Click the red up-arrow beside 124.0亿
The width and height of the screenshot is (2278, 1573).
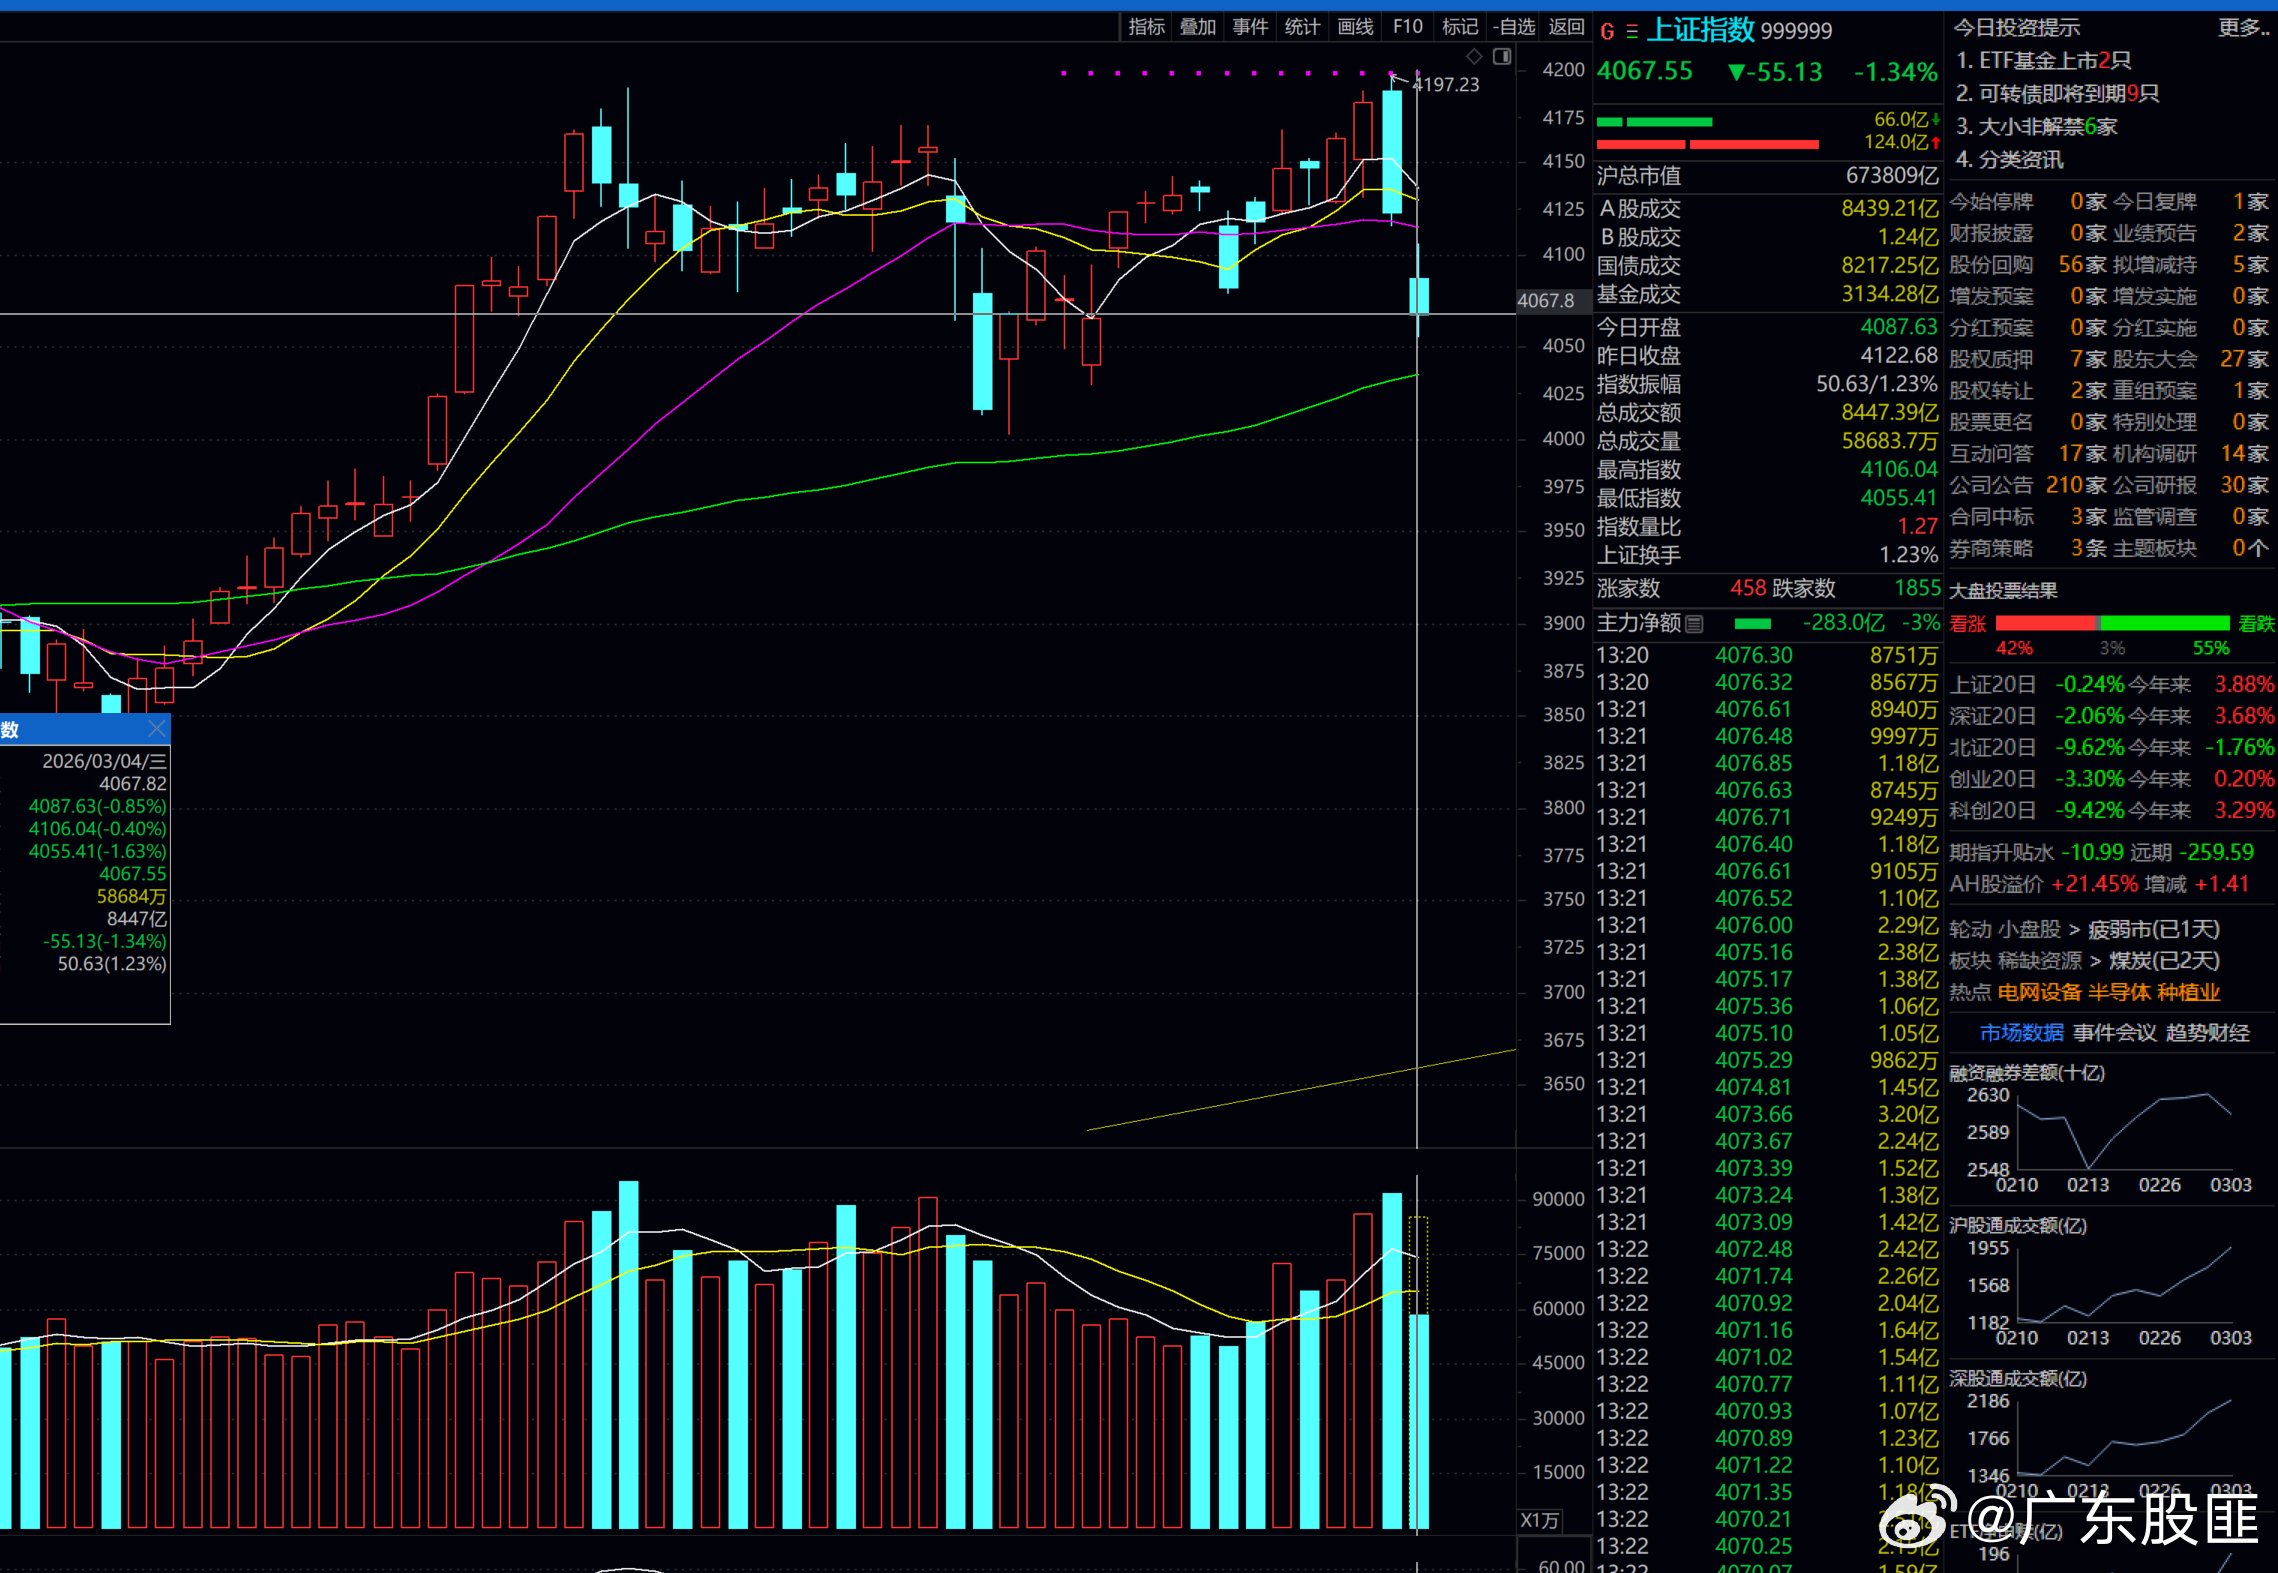pyautogui.click(x=1936, y=143)
